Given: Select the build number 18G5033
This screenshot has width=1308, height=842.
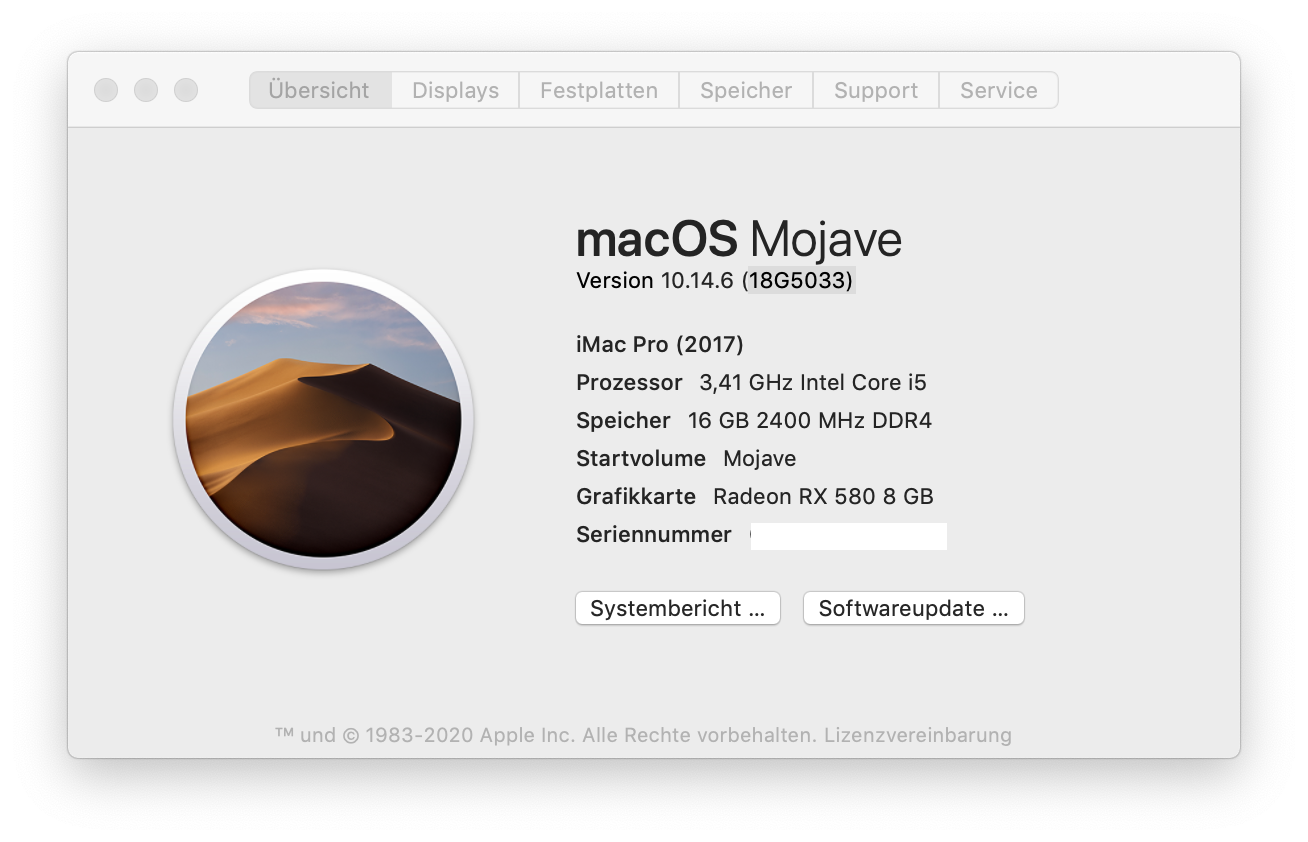Looking at the screenshot, I should pos(798,281).
